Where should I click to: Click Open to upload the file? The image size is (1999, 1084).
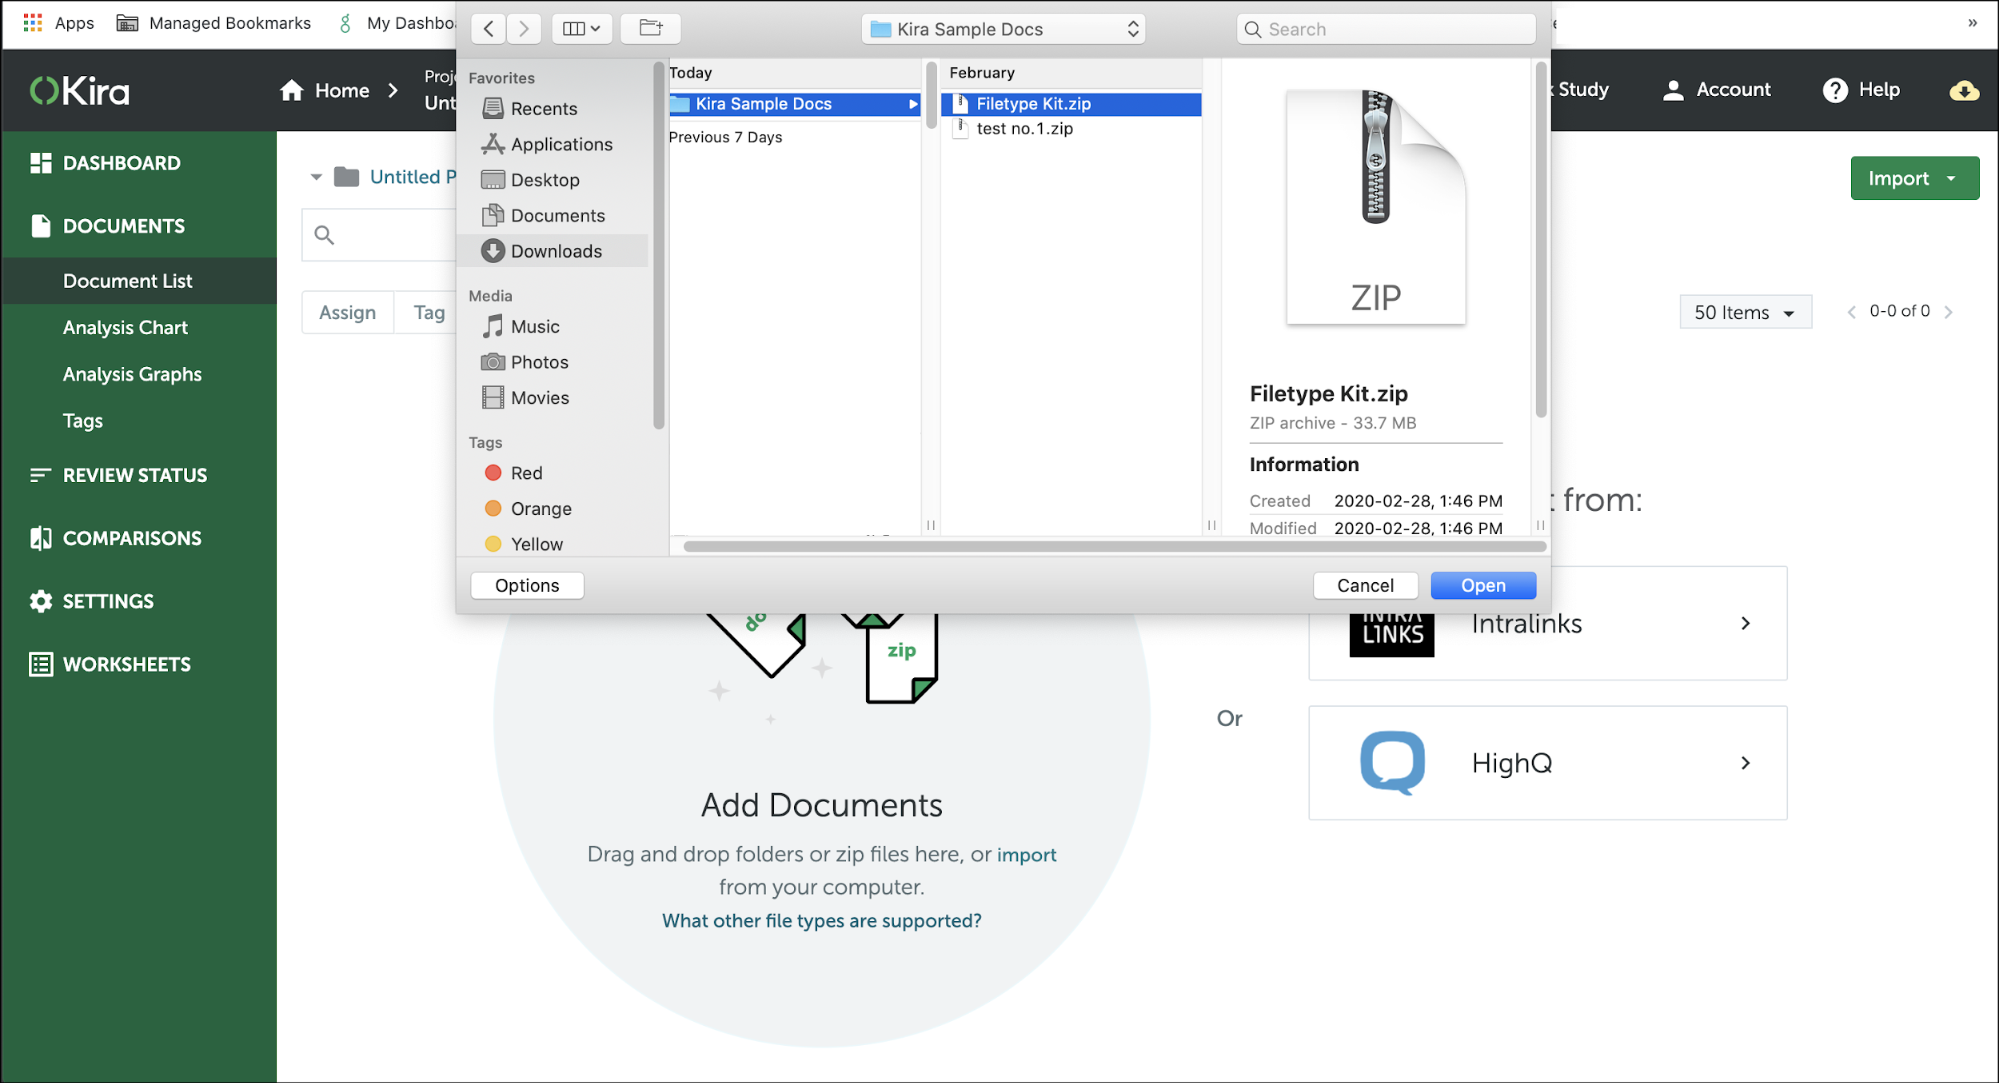point(1483,585)
